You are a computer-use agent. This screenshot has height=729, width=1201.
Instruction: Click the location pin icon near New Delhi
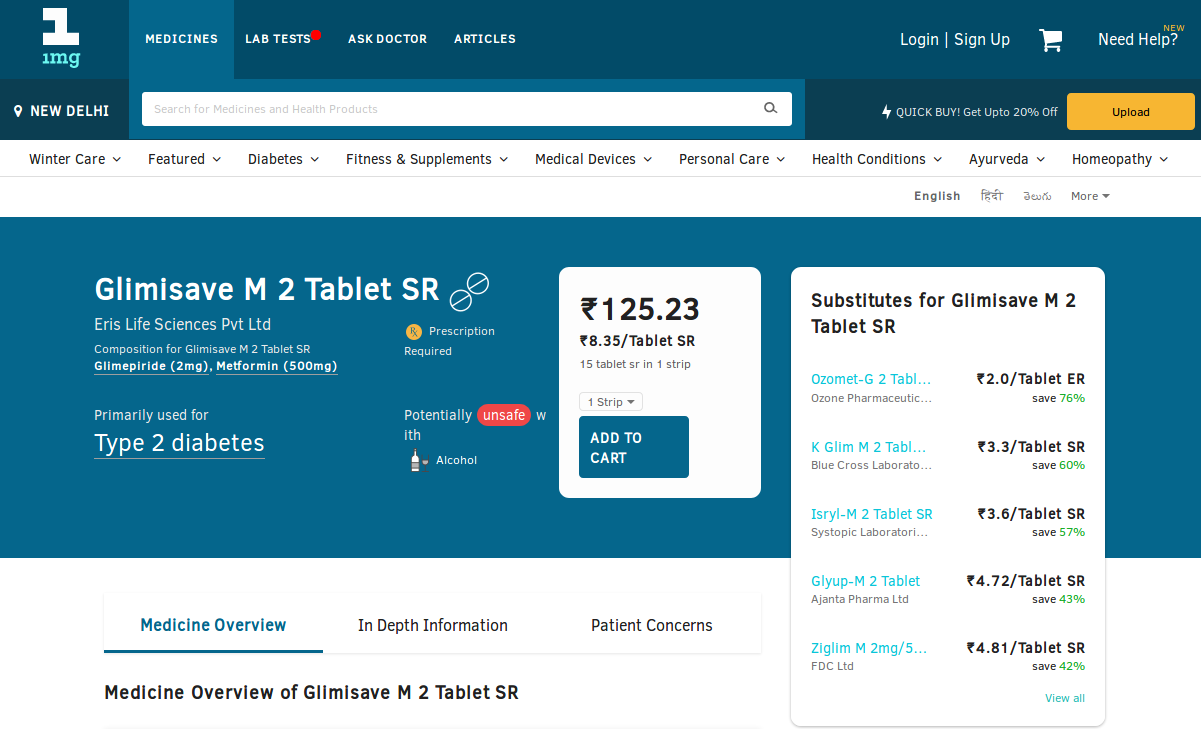[x=18, y=111]
